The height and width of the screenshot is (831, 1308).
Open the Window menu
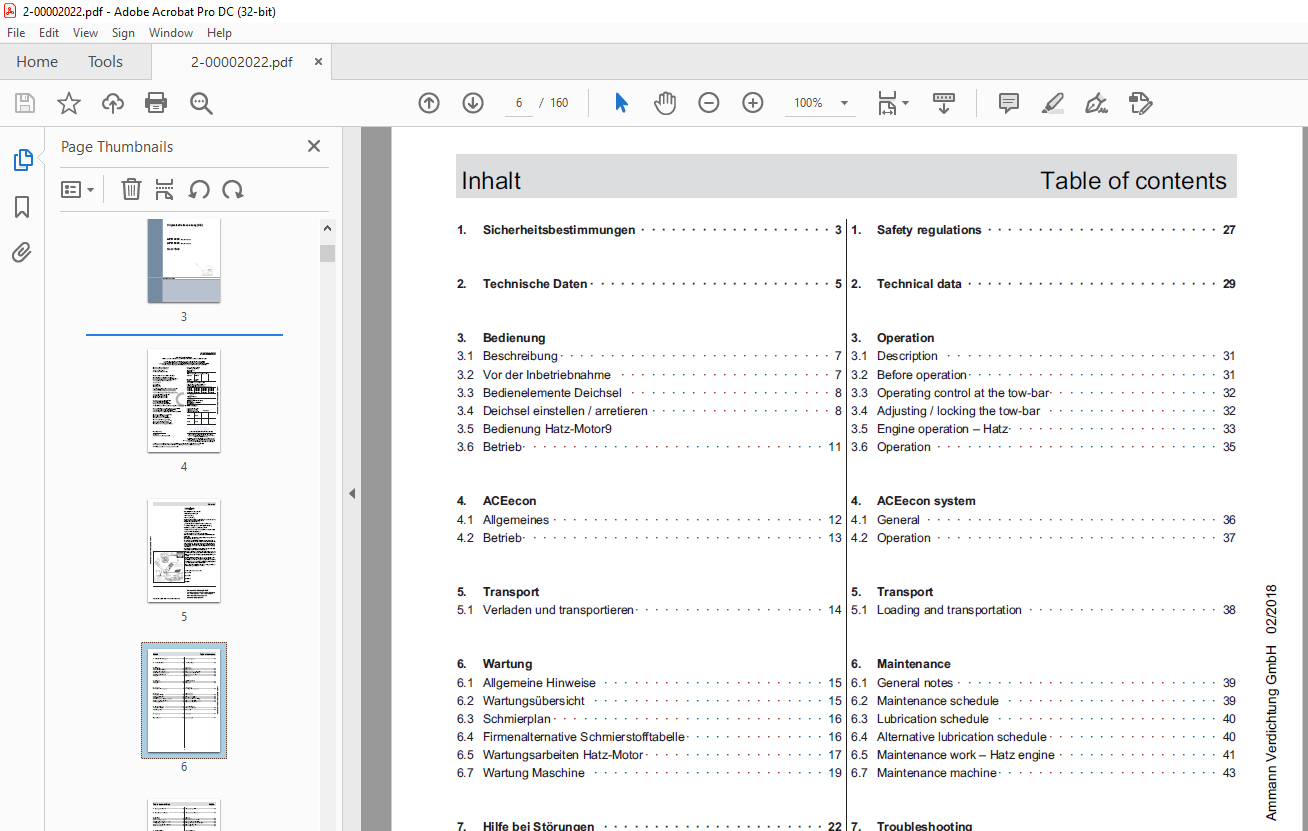171,33
